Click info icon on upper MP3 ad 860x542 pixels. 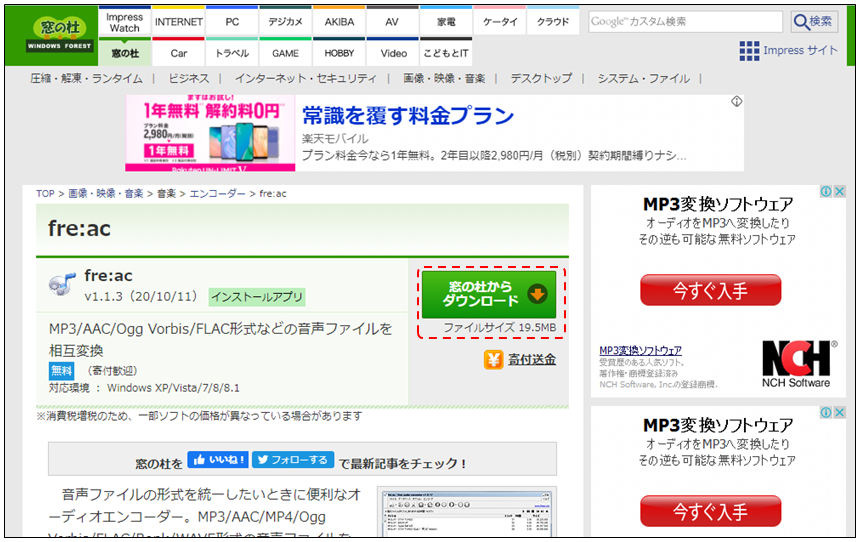point(826,191)
